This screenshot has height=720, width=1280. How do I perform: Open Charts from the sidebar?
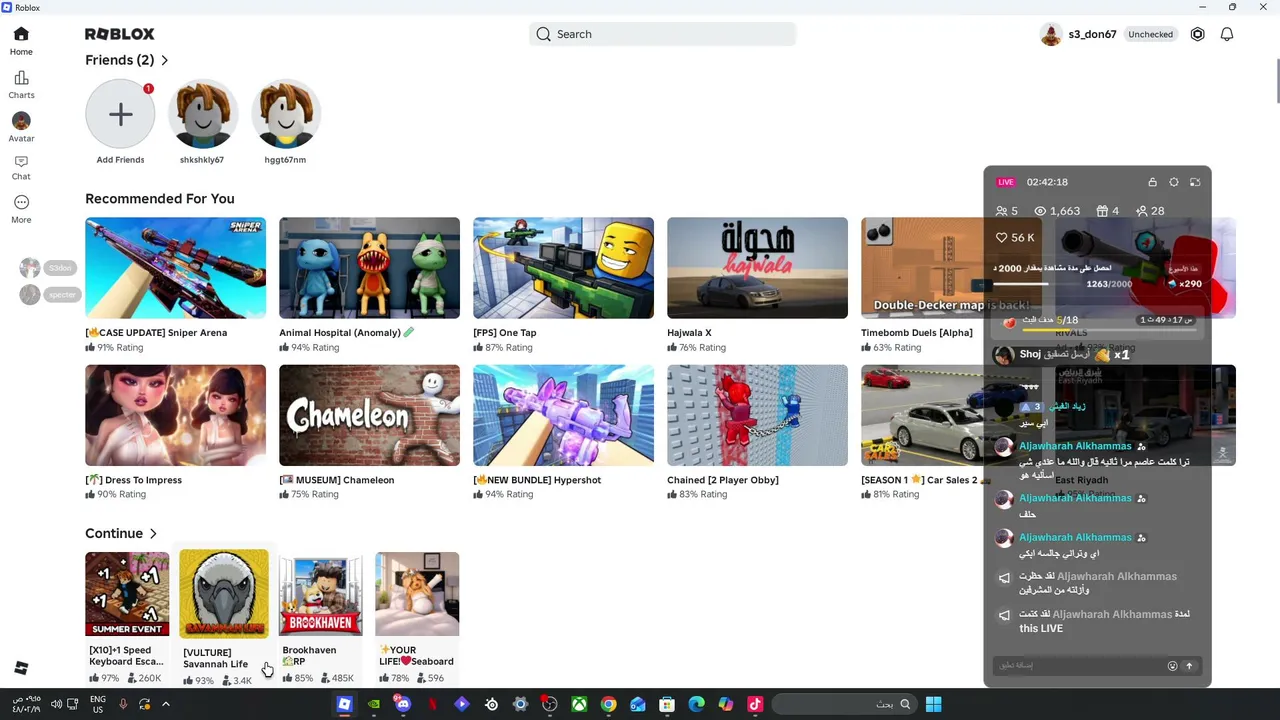point(21,85)
